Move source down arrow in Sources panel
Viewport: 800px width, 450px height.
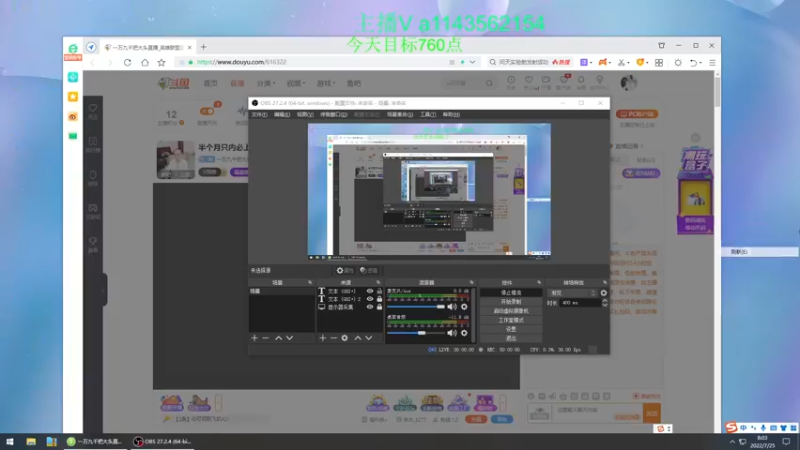(368, 338)
